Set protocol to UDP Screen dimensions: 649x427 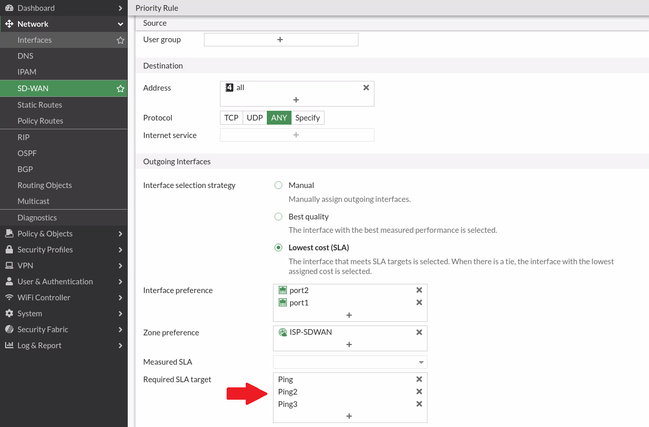pos(255,118)
